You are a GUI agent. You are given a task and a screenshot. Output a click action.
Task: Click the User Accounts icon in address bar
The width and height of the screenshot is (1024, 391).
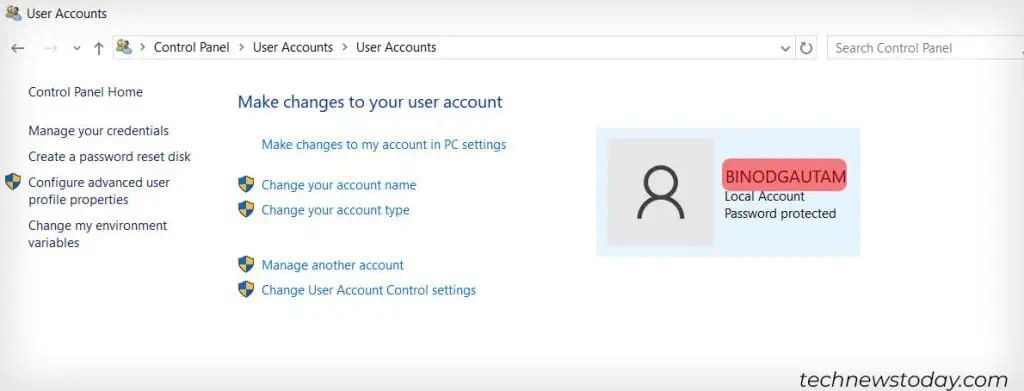(123, 47)
